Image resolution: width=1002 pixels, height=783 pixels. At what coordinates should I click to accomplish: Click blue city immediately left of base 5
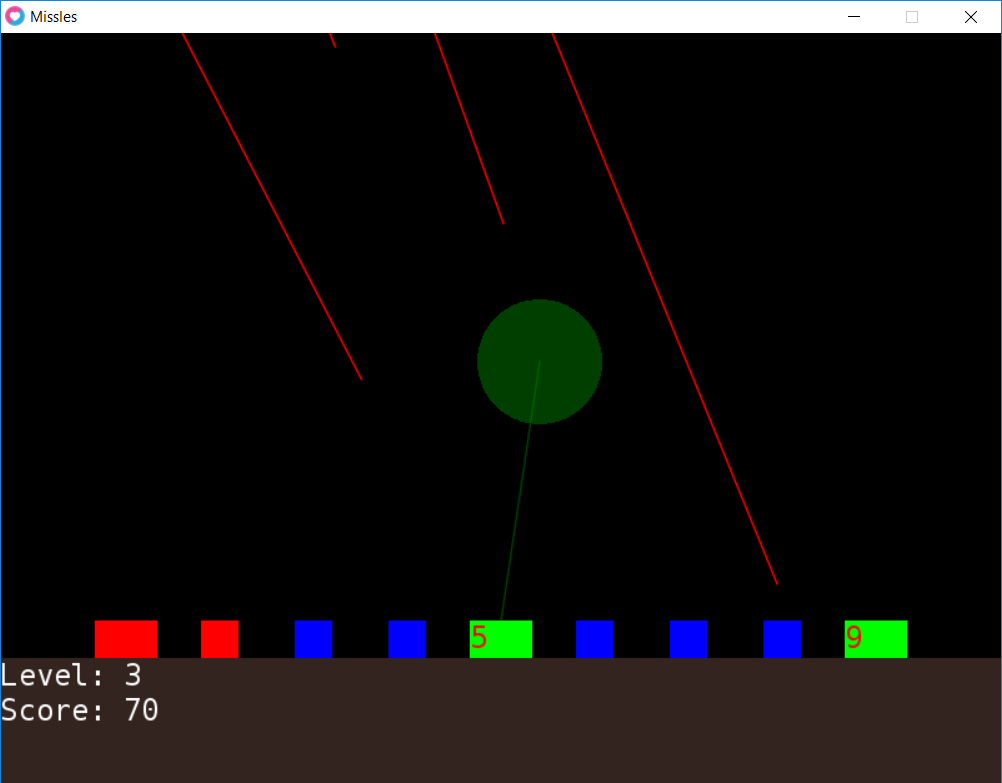coord(407,639)
